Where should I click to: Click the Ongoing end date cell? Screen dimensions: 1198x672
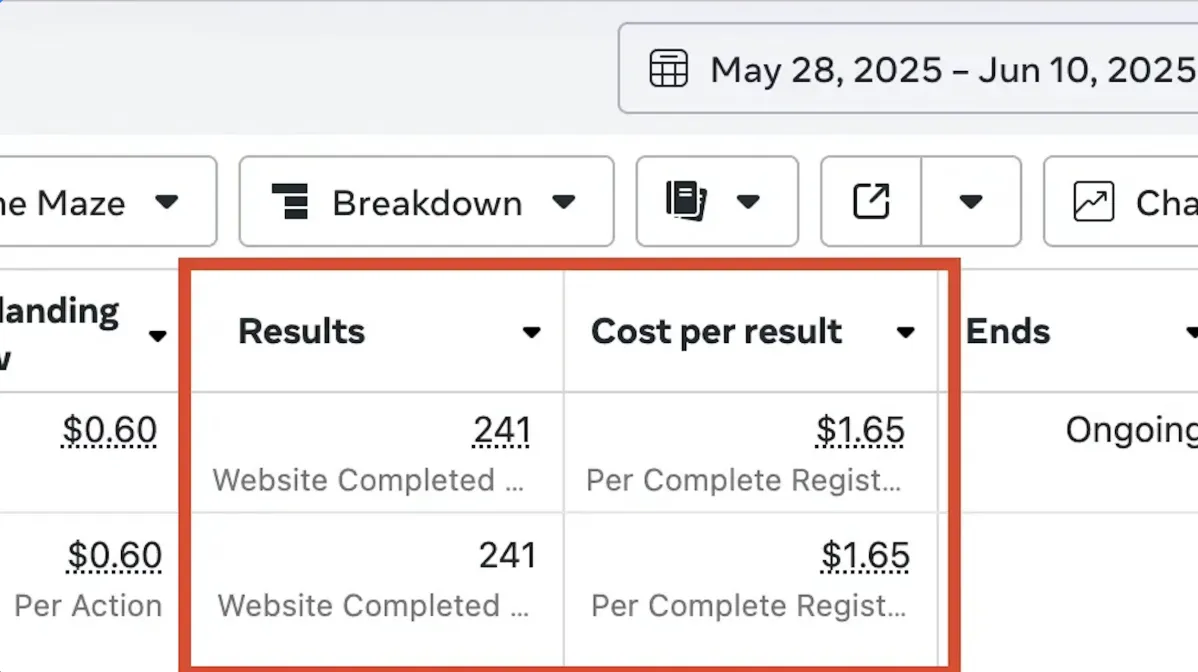coord(1130,430)
